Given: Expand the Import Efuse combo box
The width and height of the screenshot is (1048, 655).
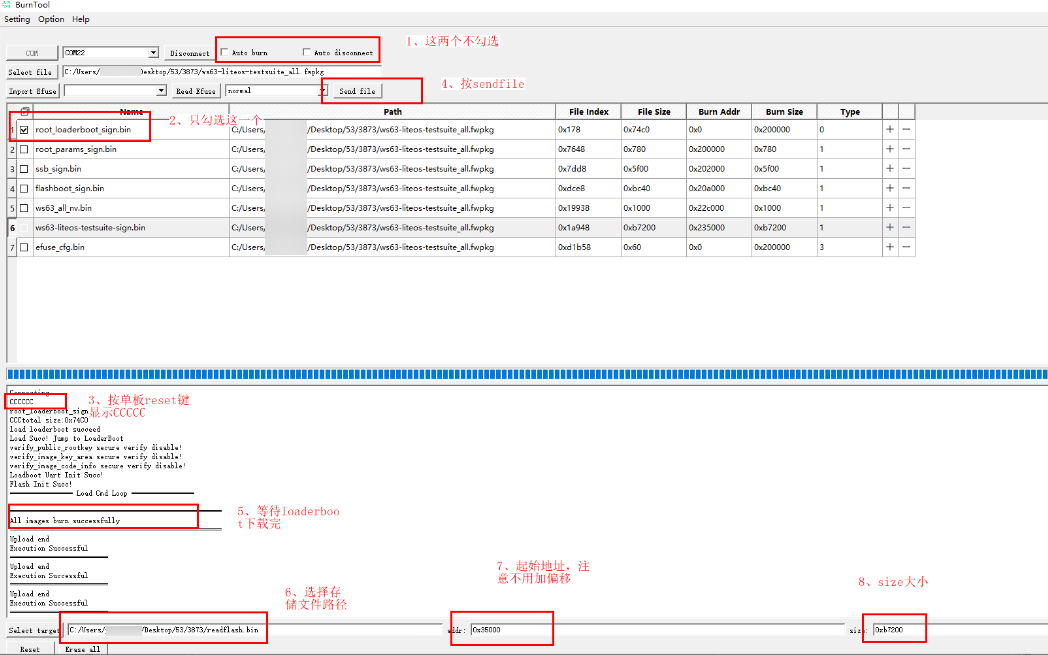Looking at the screenshot, I should coord(161,91).
